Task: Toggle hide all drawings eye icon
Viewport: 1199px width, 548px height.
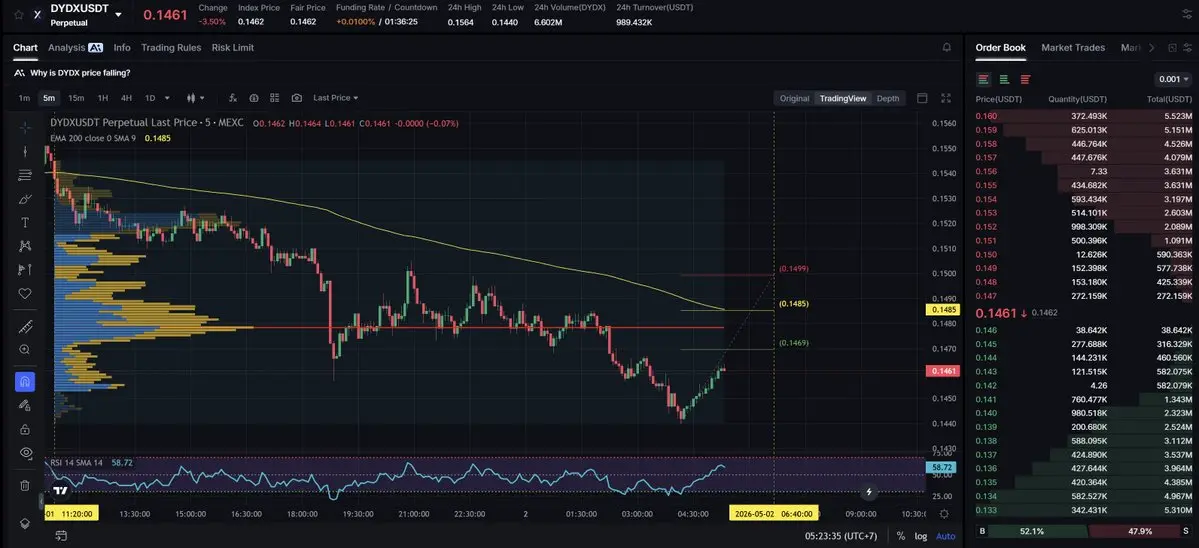Action: 24,452
